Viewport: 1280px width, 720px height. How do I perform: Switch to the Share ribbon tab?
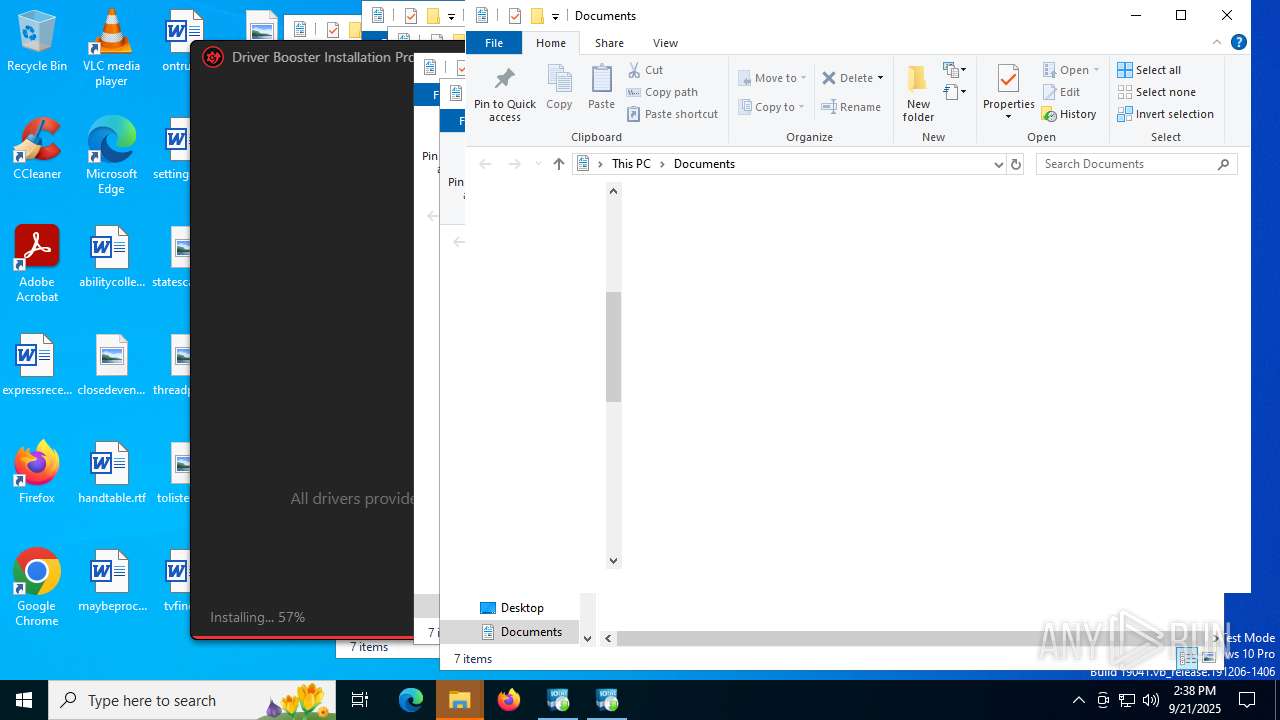point(609,43)
